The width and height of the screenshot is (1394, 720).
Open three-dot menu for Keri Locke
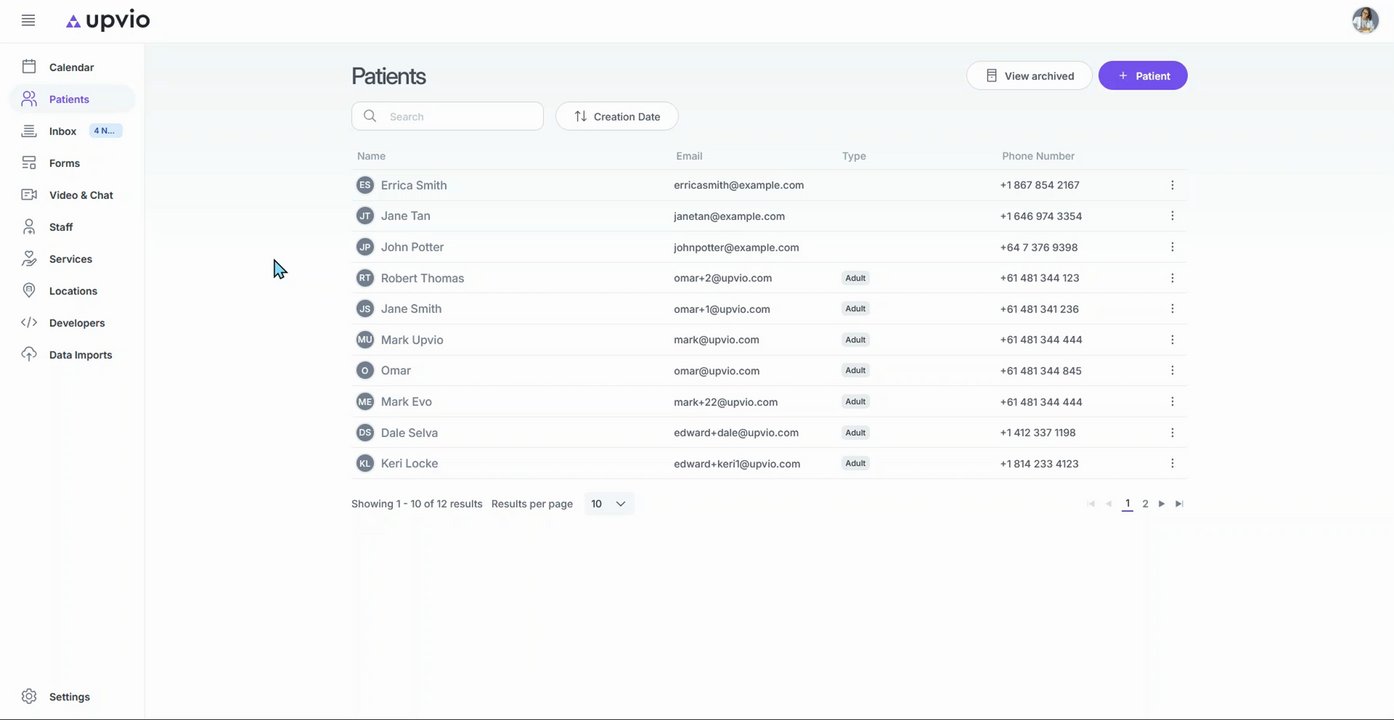(x=1172, y=463)
